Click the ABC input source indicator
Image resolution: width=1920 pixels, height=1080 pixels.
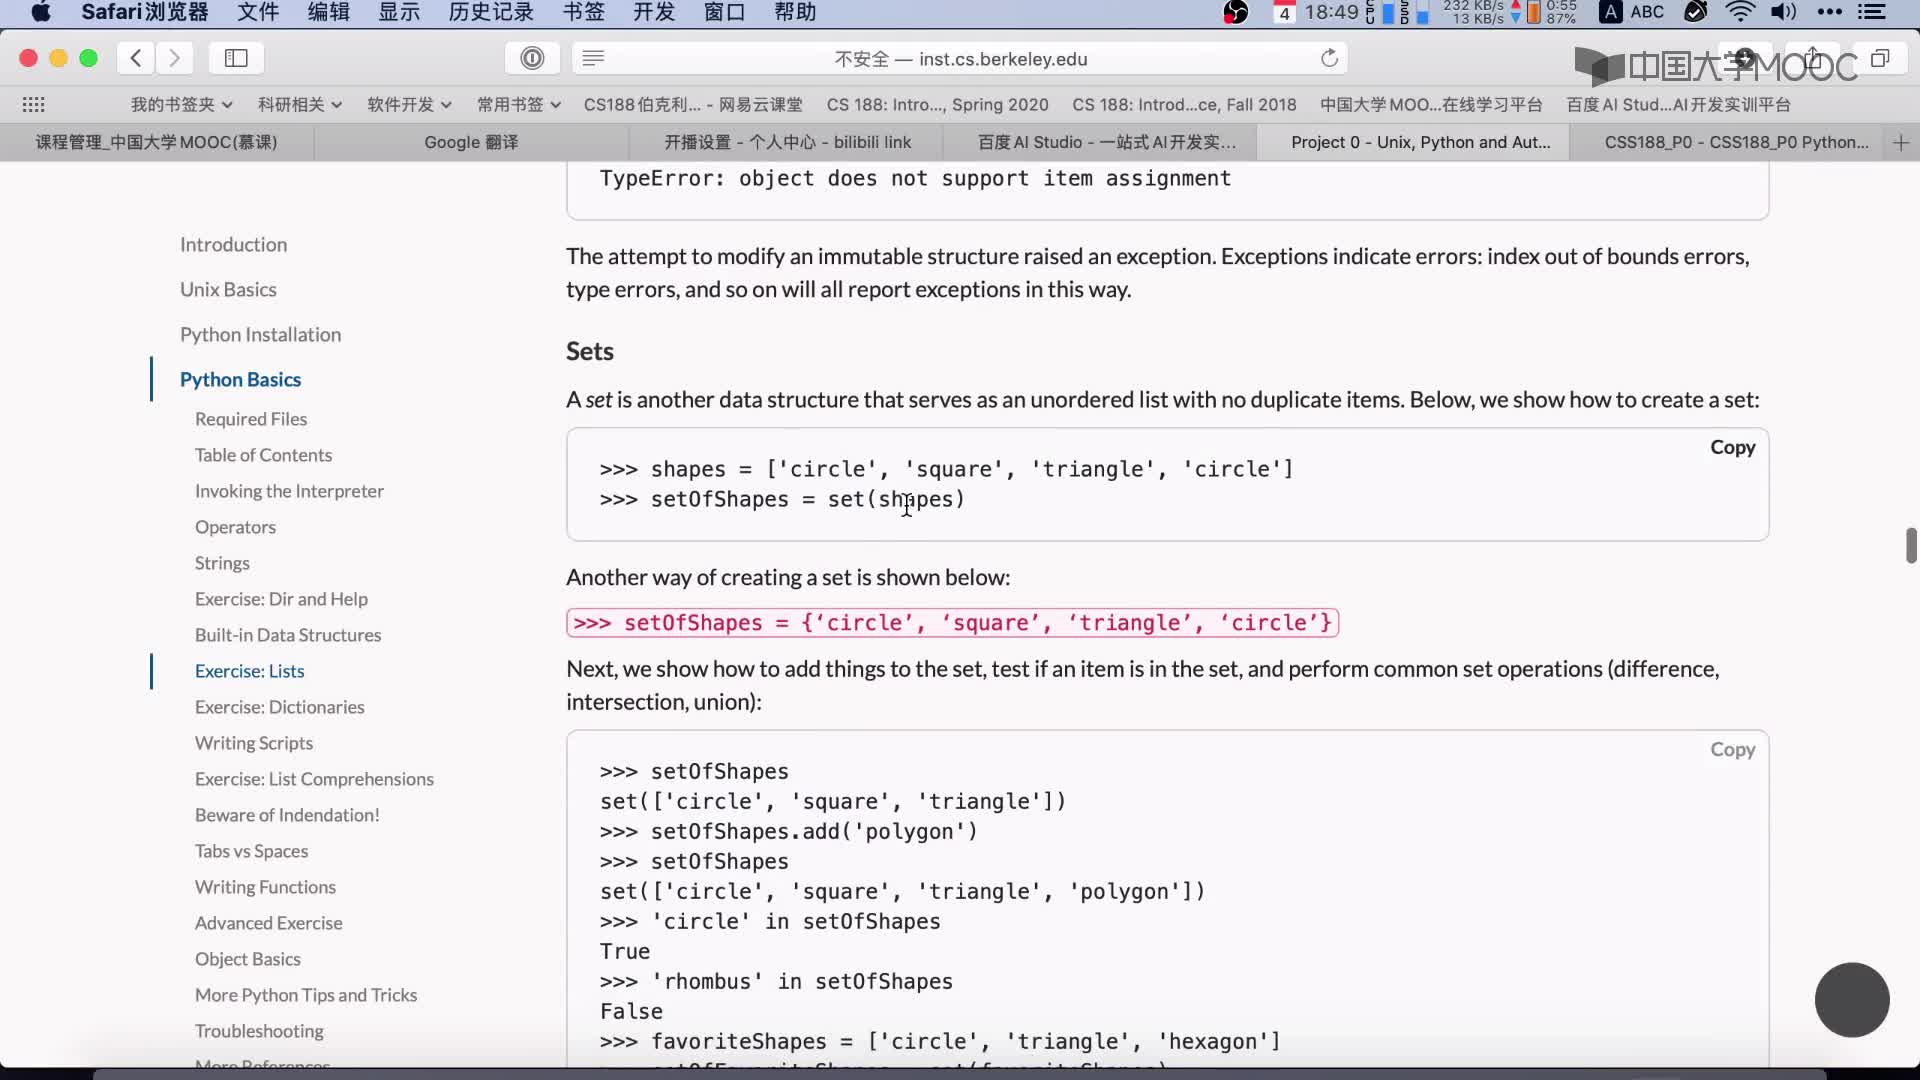[x=1632, y=12]
